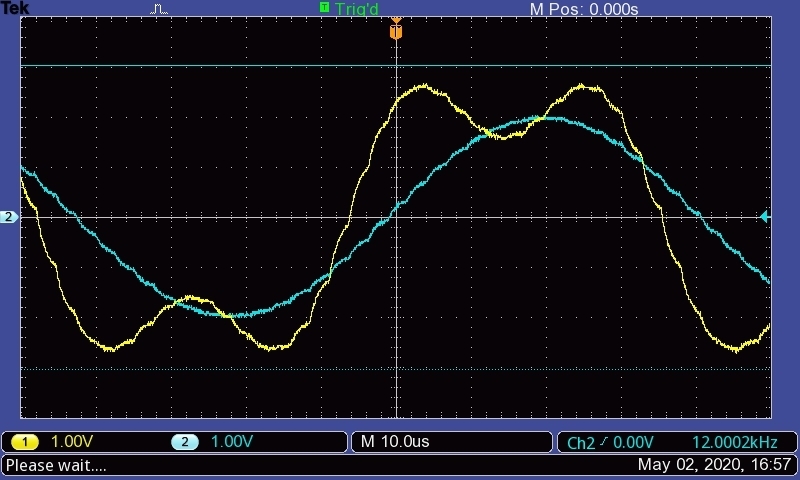Image resolution: width=800 pixels, height=480 pixels.
Task: Select the Trig'd status text
Action: 356,9
